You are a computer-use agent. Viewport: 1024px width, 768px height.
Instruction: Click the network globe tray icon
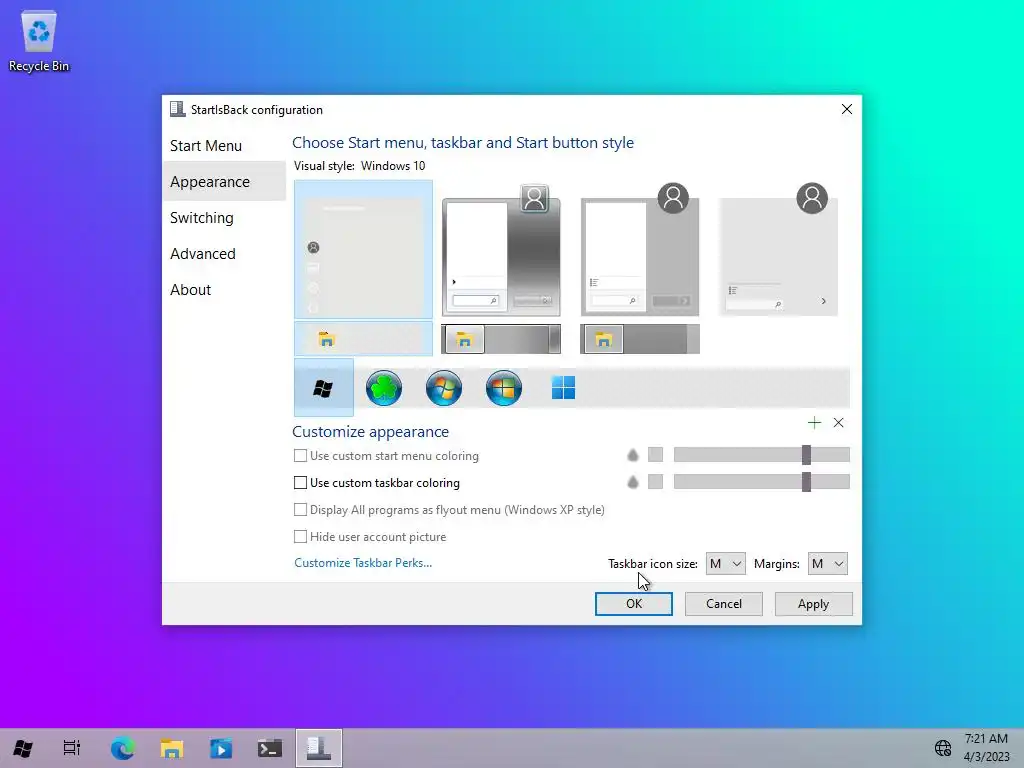point(942,748)
